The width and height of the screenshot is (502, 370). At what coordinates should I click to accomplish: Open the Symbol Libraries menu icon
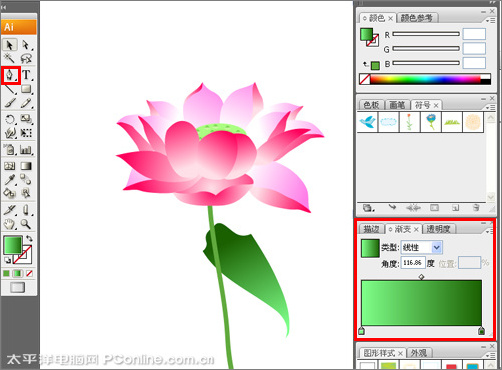(368, 208)
